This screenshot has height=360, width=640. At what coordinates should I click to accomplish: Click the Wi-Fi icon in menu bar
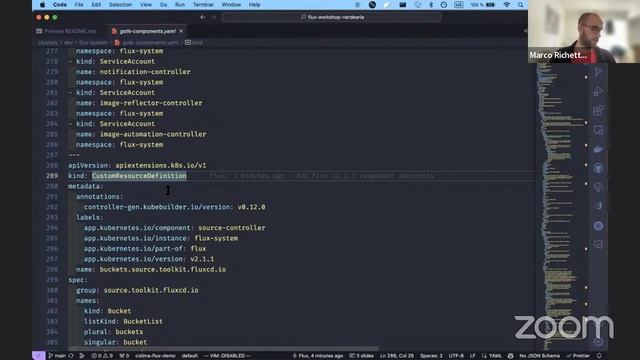[x=507, y=5]
